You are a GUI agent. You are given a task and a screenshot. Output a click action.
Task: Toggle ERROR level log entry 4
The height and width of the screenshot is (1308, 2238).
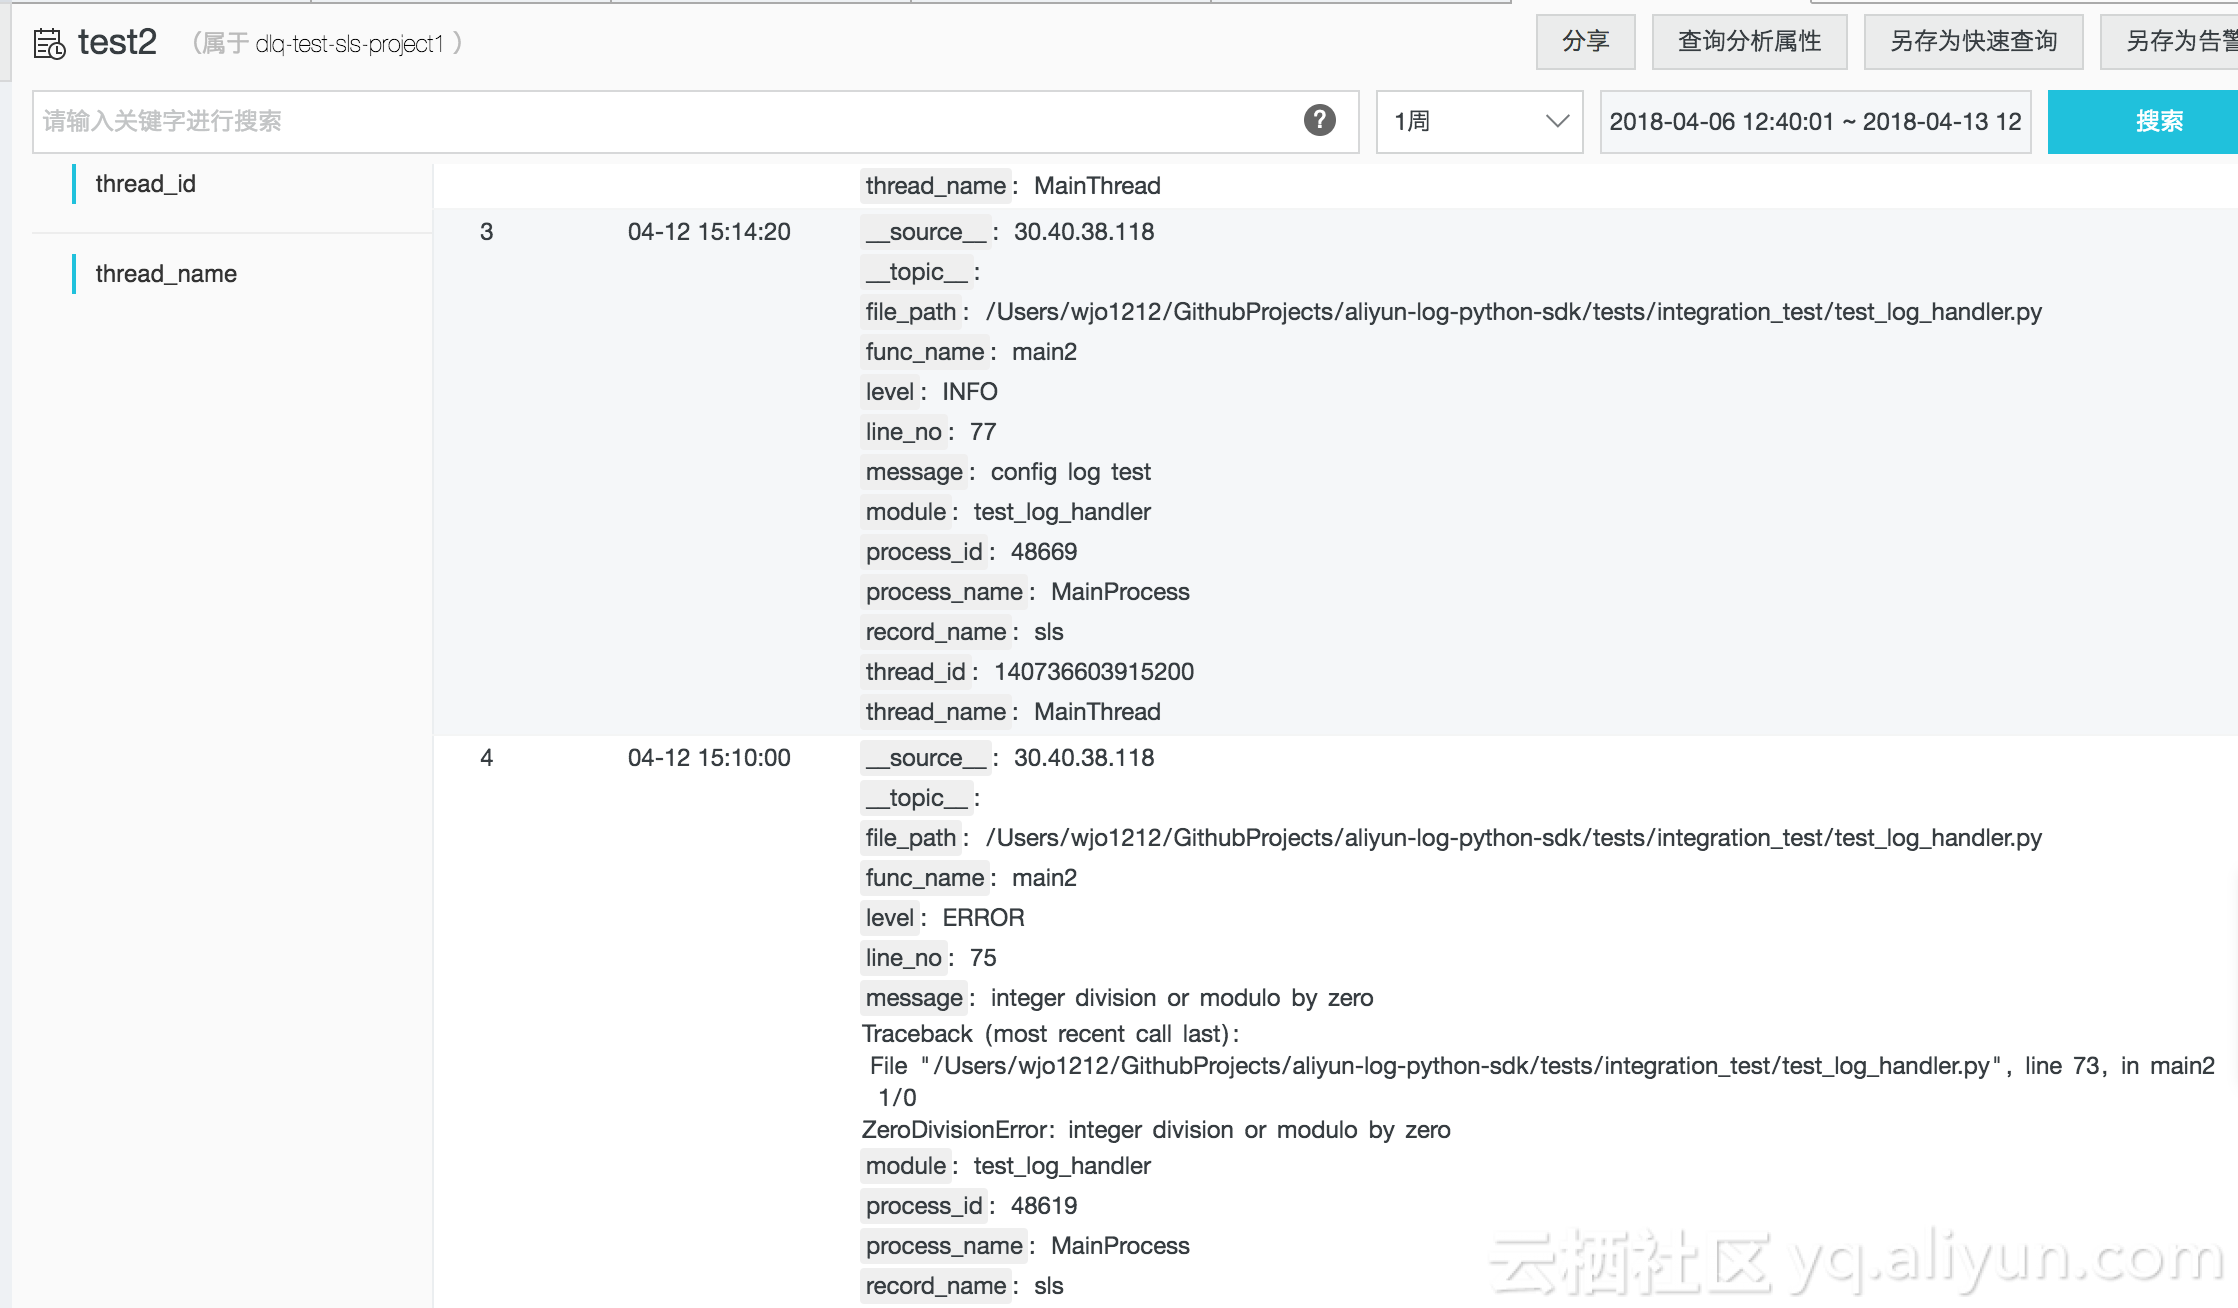pyautogui.click(x=486, y=758)
